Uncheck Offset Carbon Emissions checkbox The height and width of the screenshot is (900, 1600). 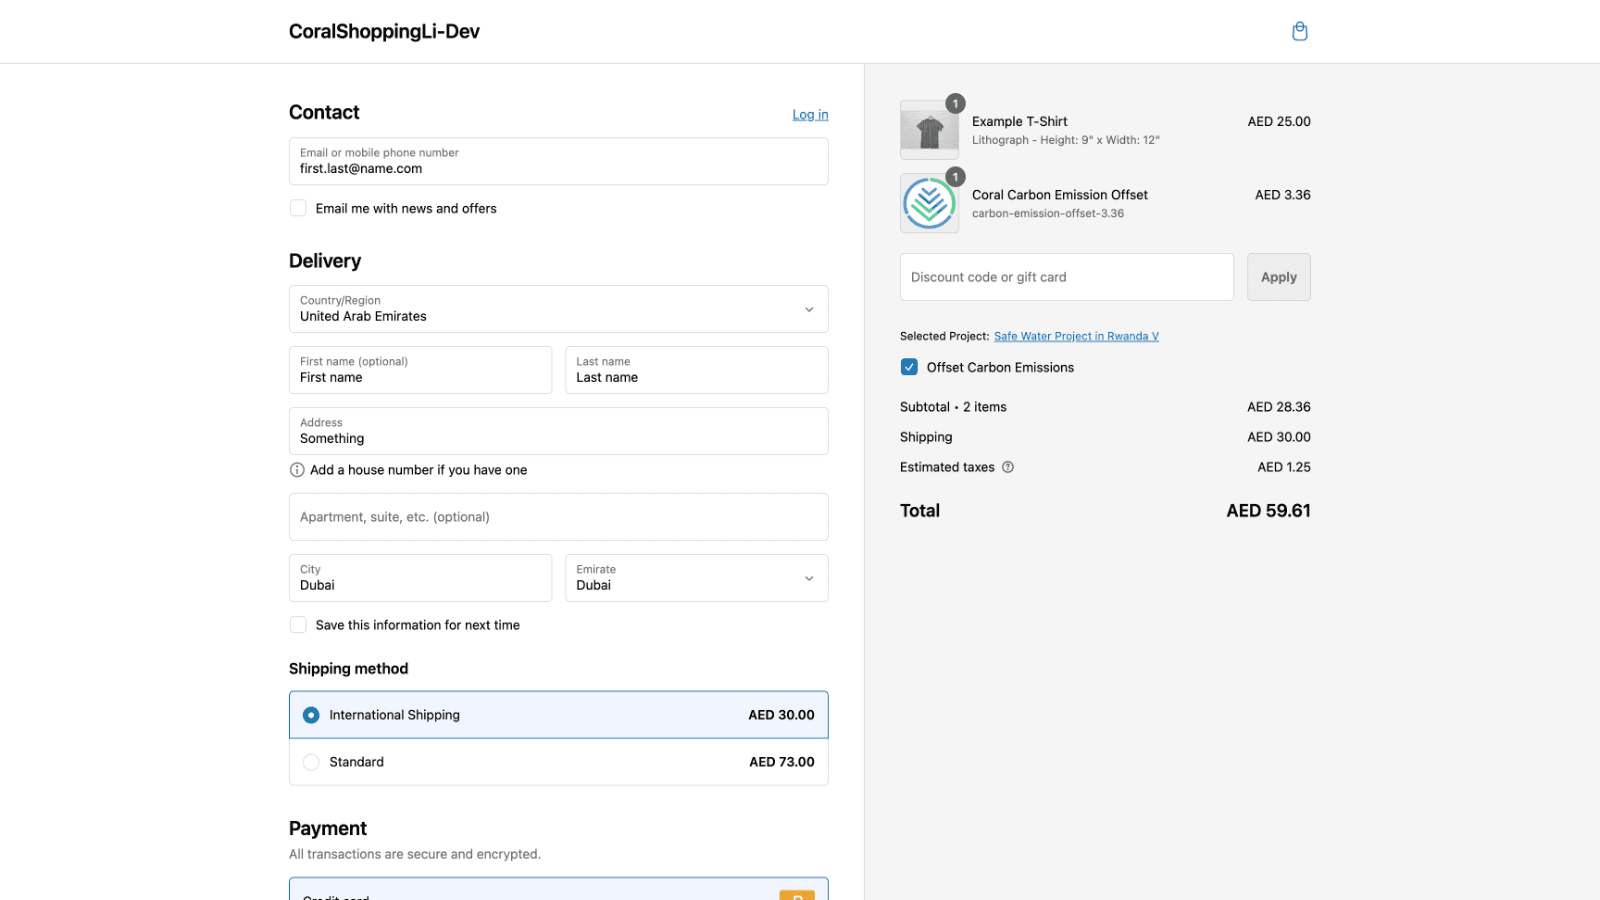909,367
